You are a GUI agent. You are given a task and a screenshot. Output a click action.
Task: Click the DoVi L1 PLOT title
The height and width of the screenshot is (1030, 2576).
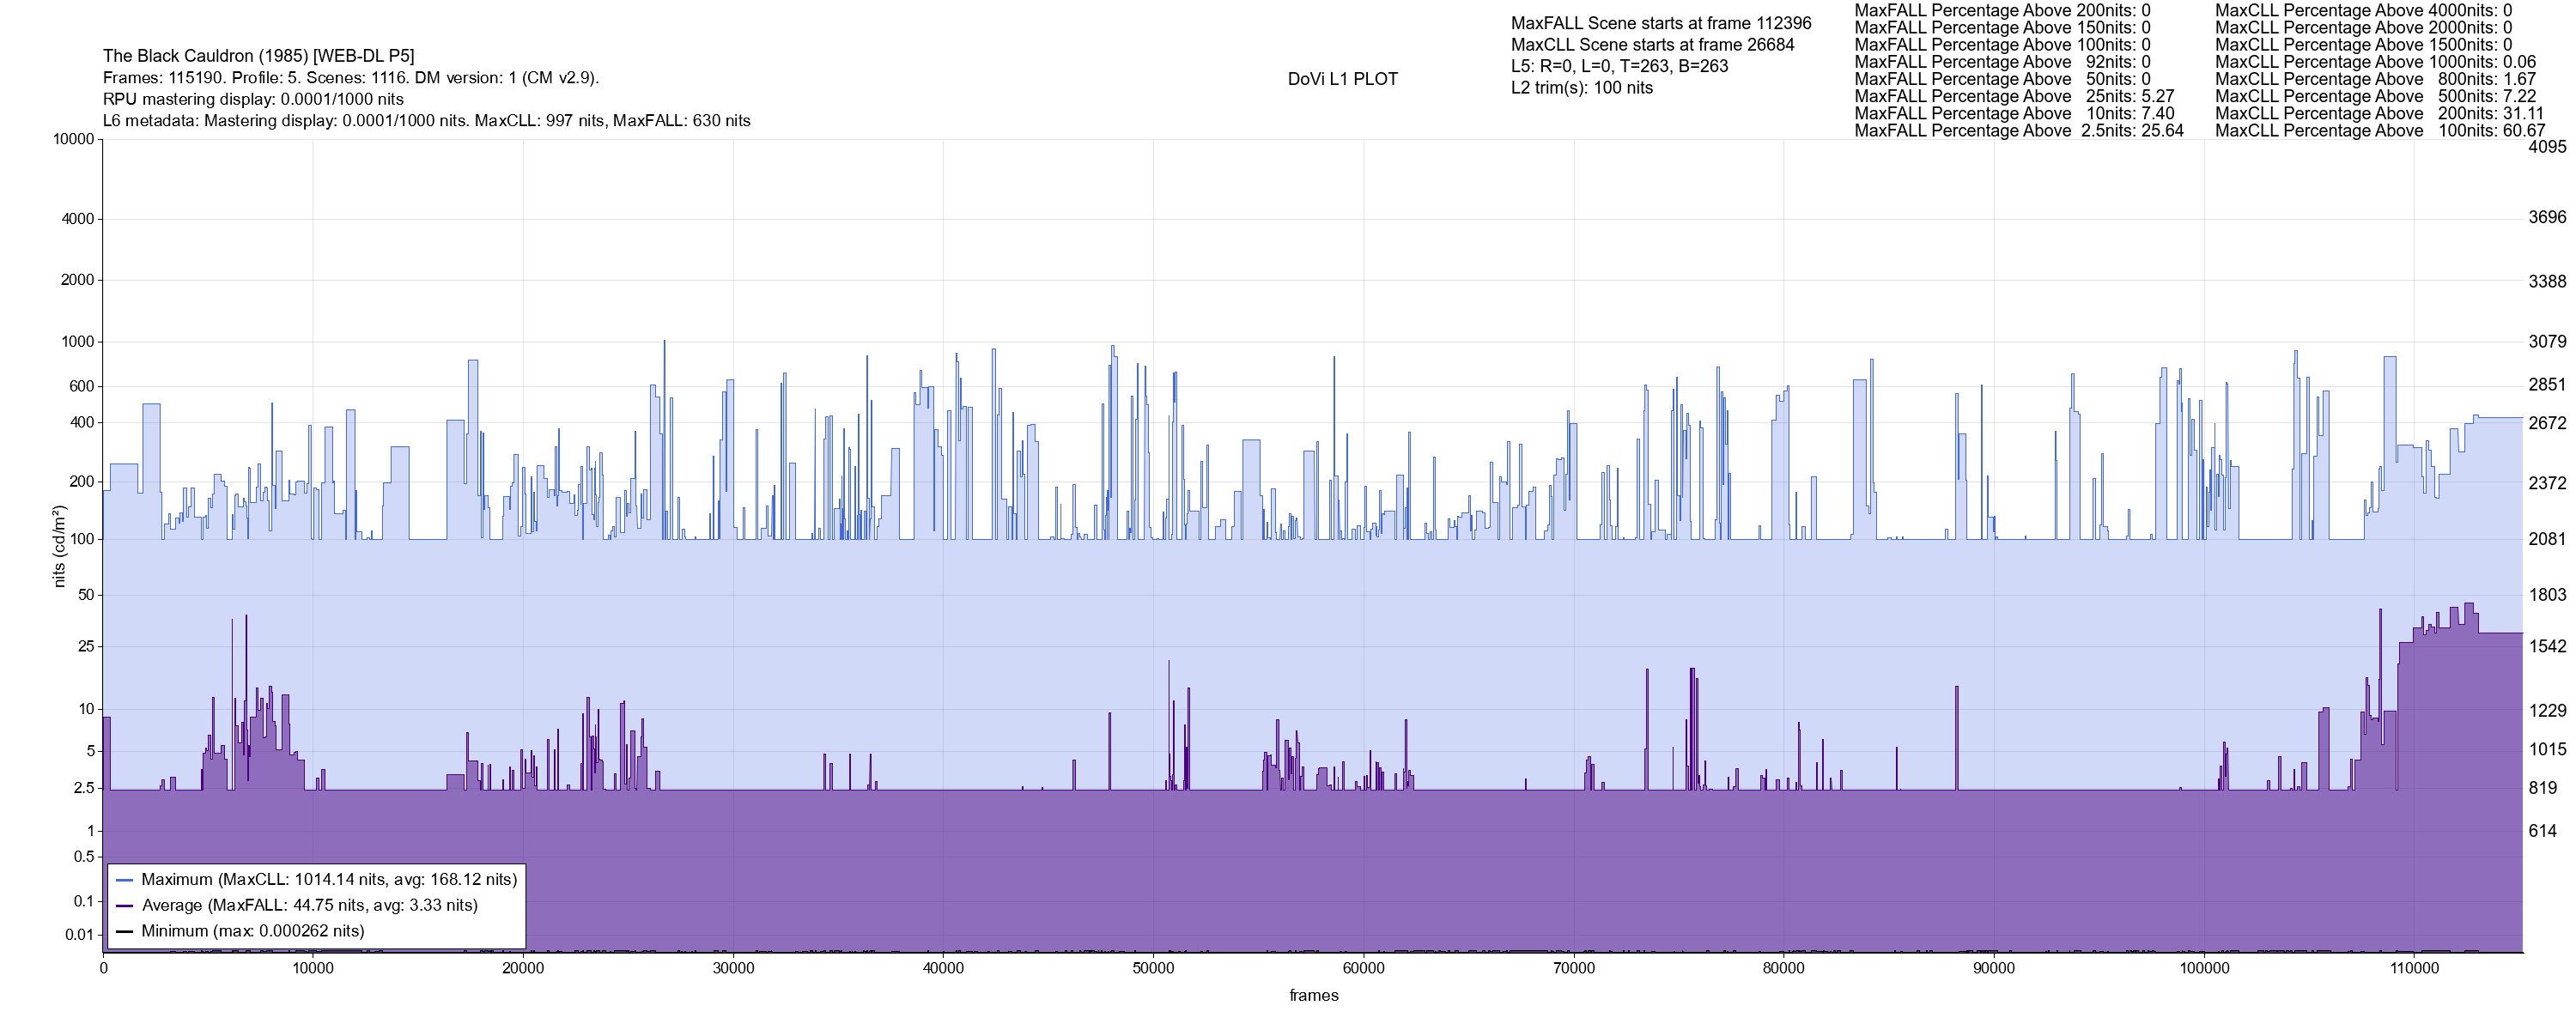click(x=1342, y=79)
